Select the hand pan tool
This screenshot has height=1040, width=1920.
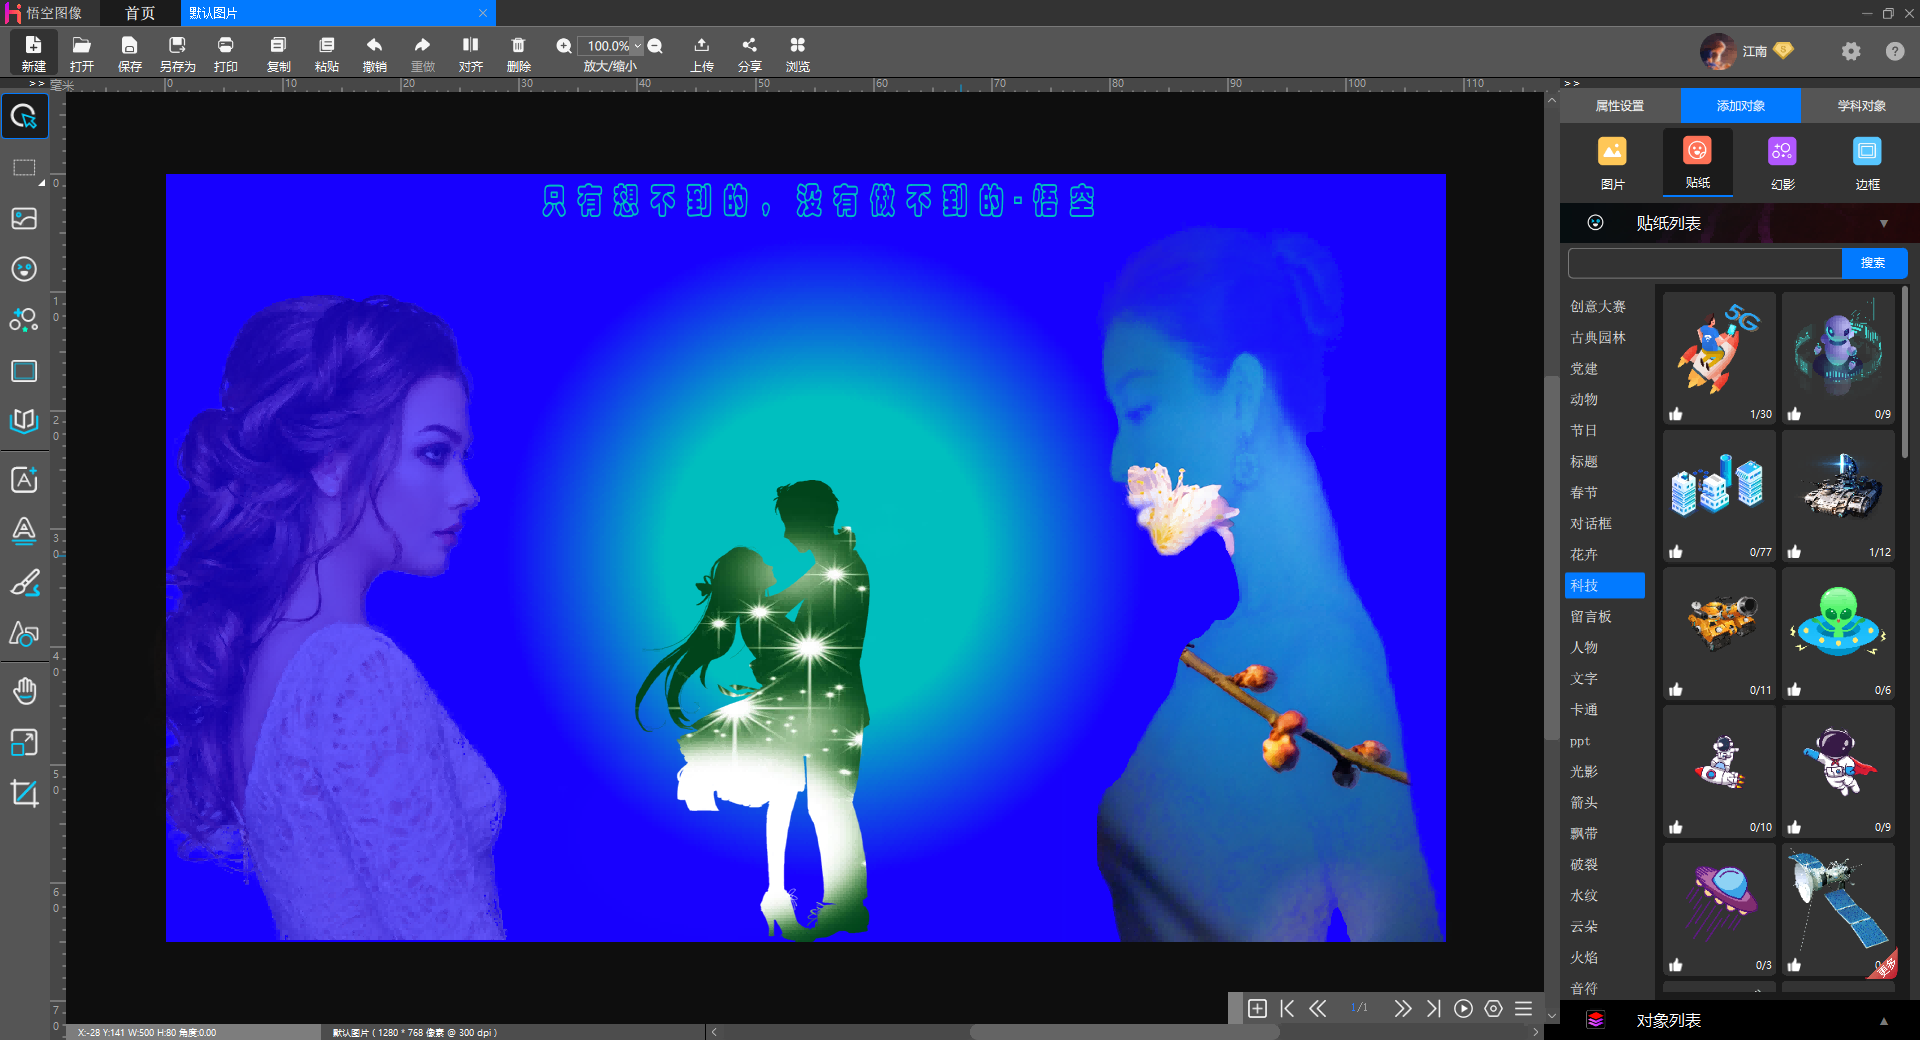24,690
